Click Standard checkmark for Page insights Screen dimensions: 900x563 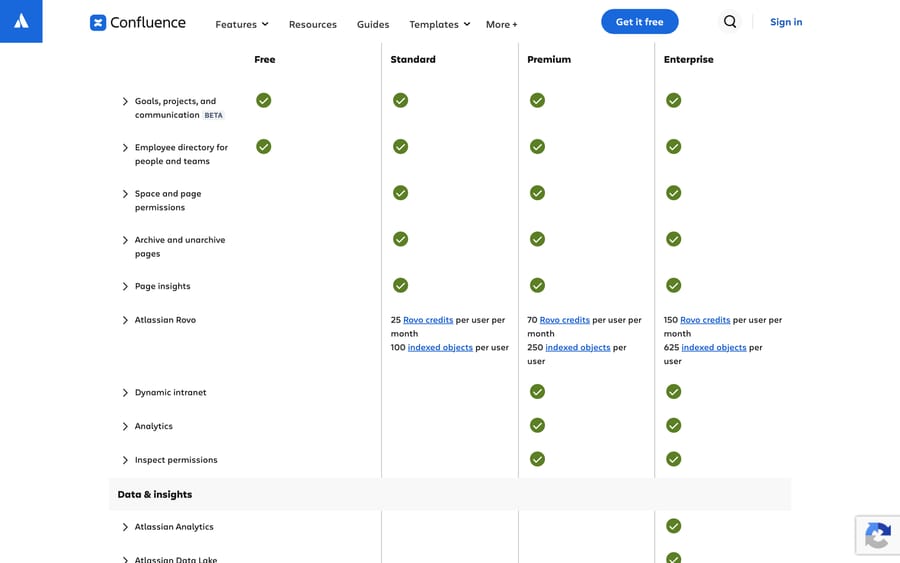pyautogui.click(x=401, y=285)
